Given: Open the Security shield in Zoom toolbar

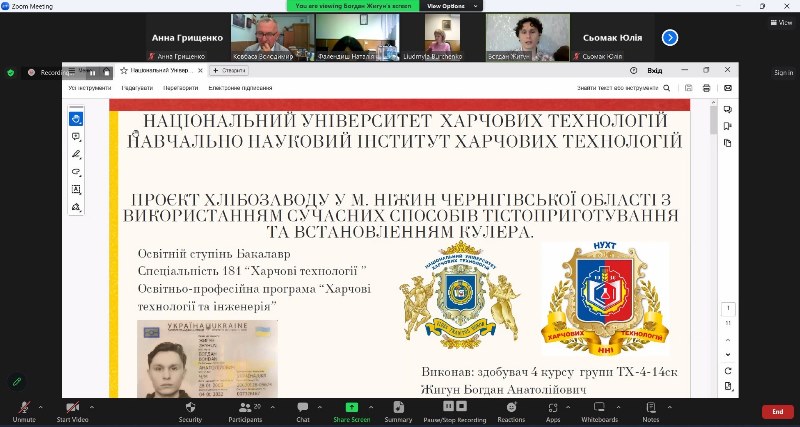Looking at the screenshot, I should [190, 411].
